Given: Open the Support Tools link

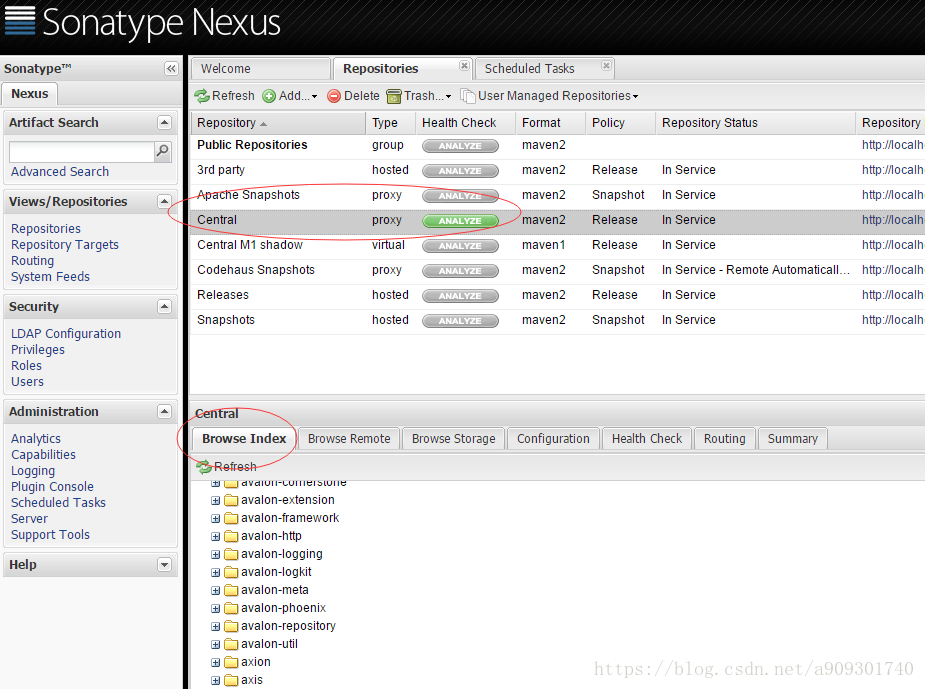Looking at the screenshot, I should tap(50, 534).
